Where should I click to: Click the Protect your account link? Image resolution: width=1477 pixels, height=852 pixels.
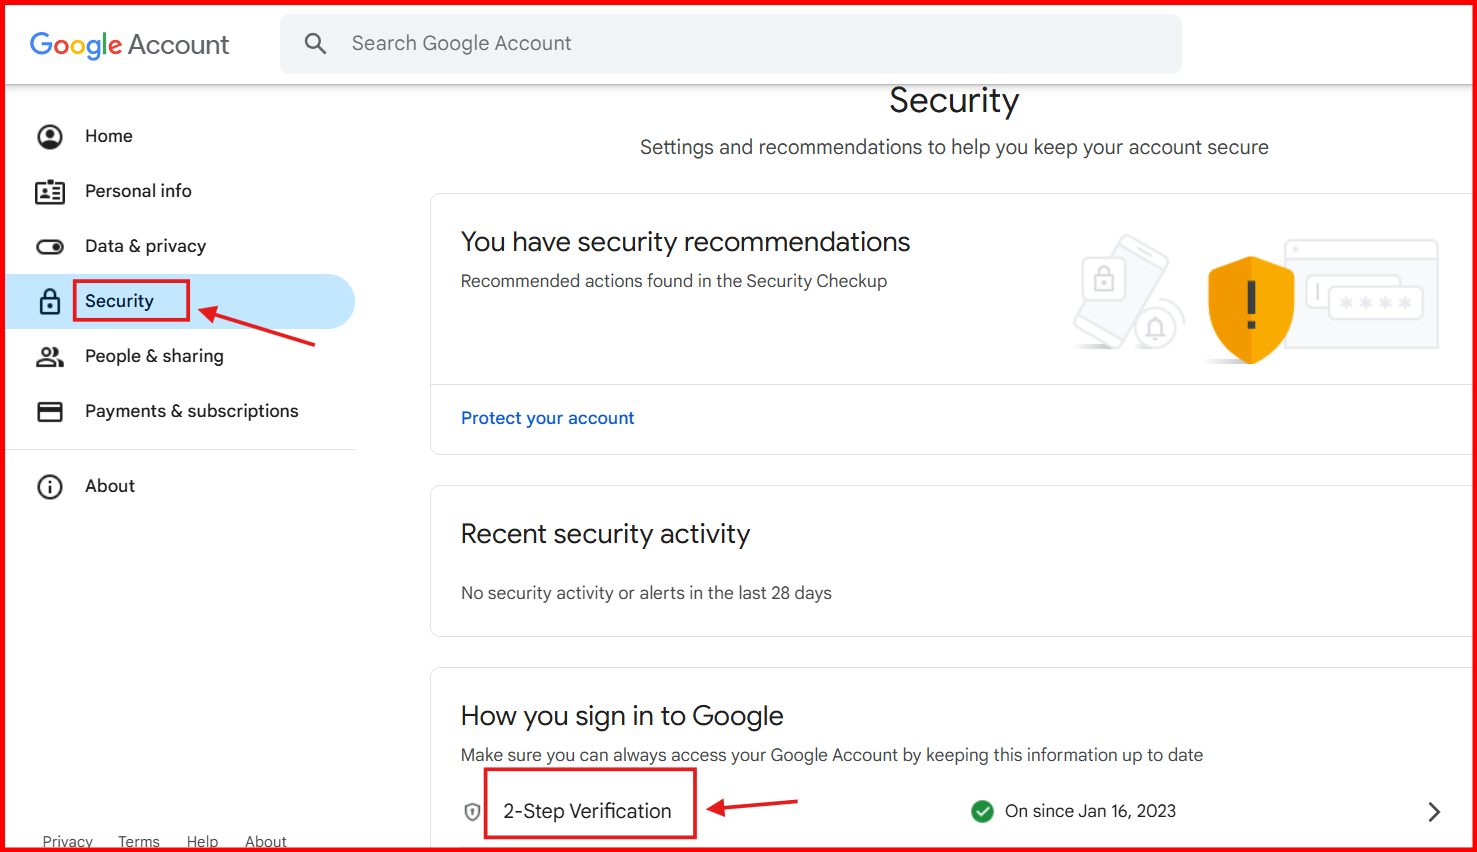(547, 418)
